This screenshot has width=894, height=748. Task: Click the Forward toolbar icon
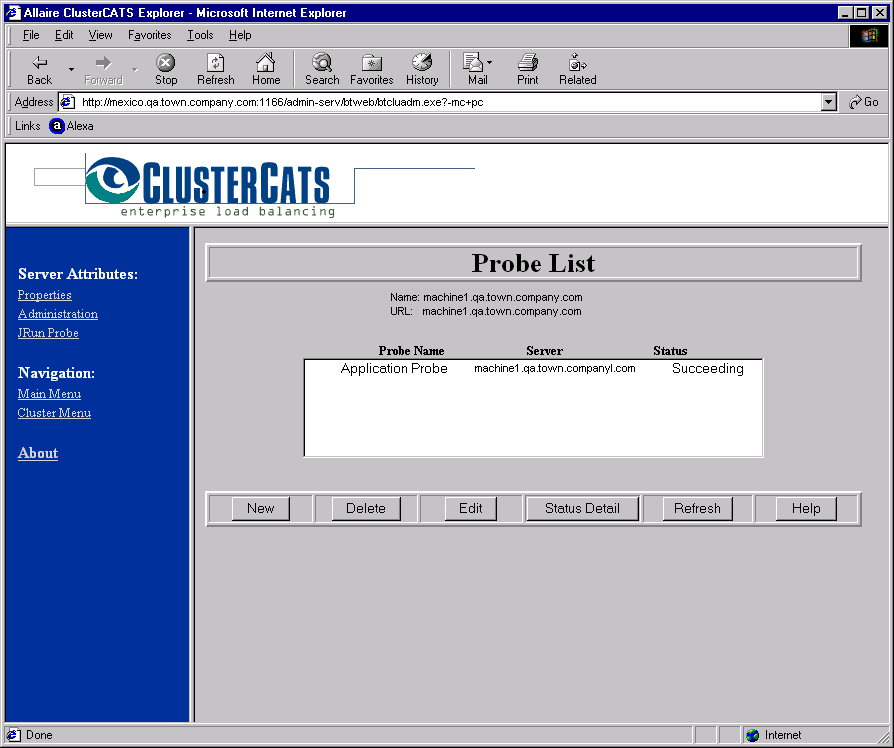point(103,70)
